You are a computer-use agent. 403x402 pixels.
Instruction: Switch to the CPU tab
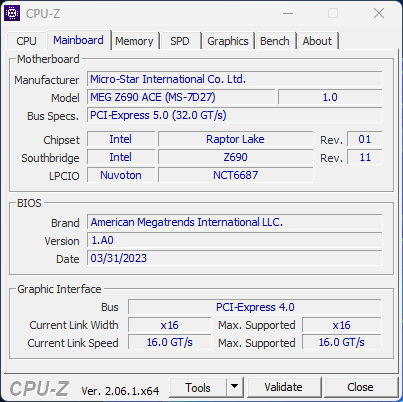[26, 41]
